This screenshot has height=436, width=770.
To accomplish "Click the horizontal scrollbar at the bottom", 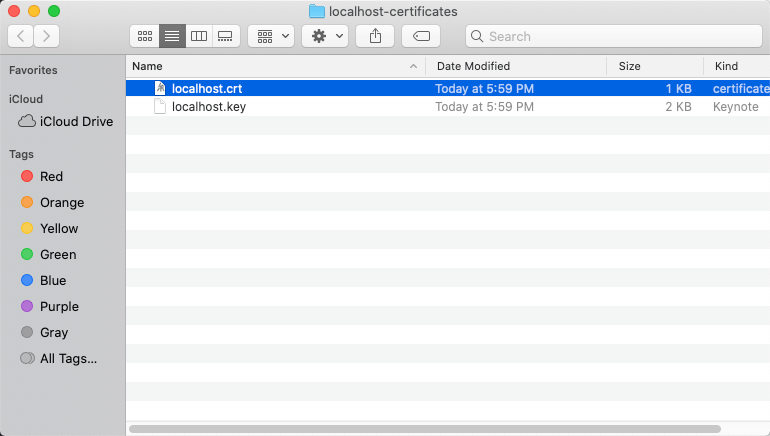I will (x=425, y=429).
